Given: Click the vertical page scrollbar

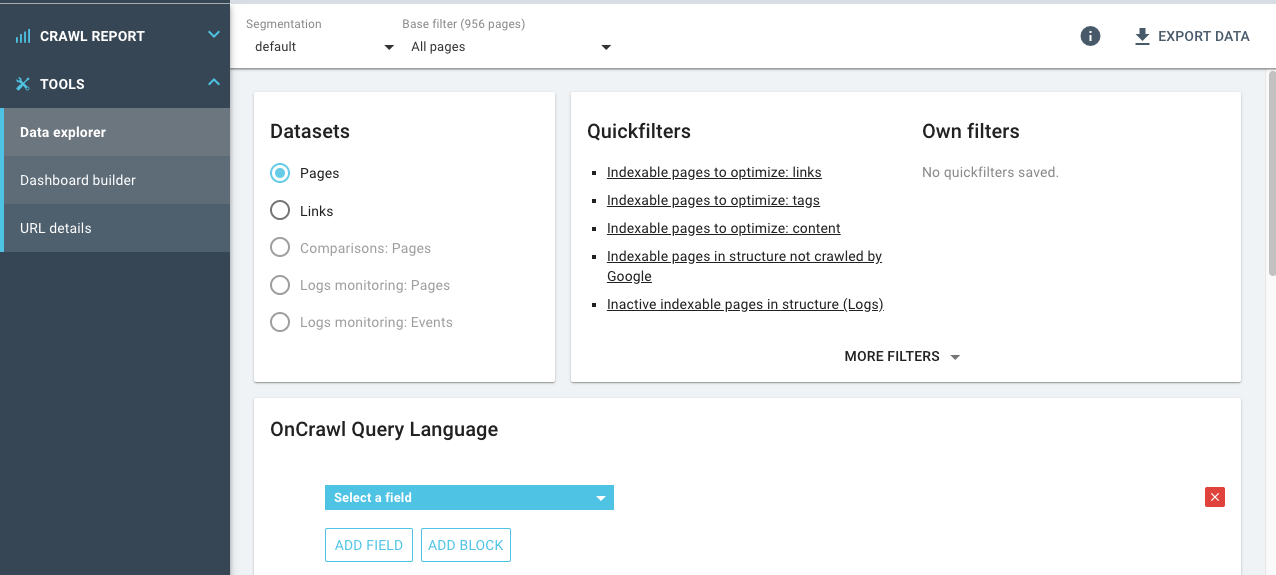Looking at the screenshot, I should [1271, 172].
